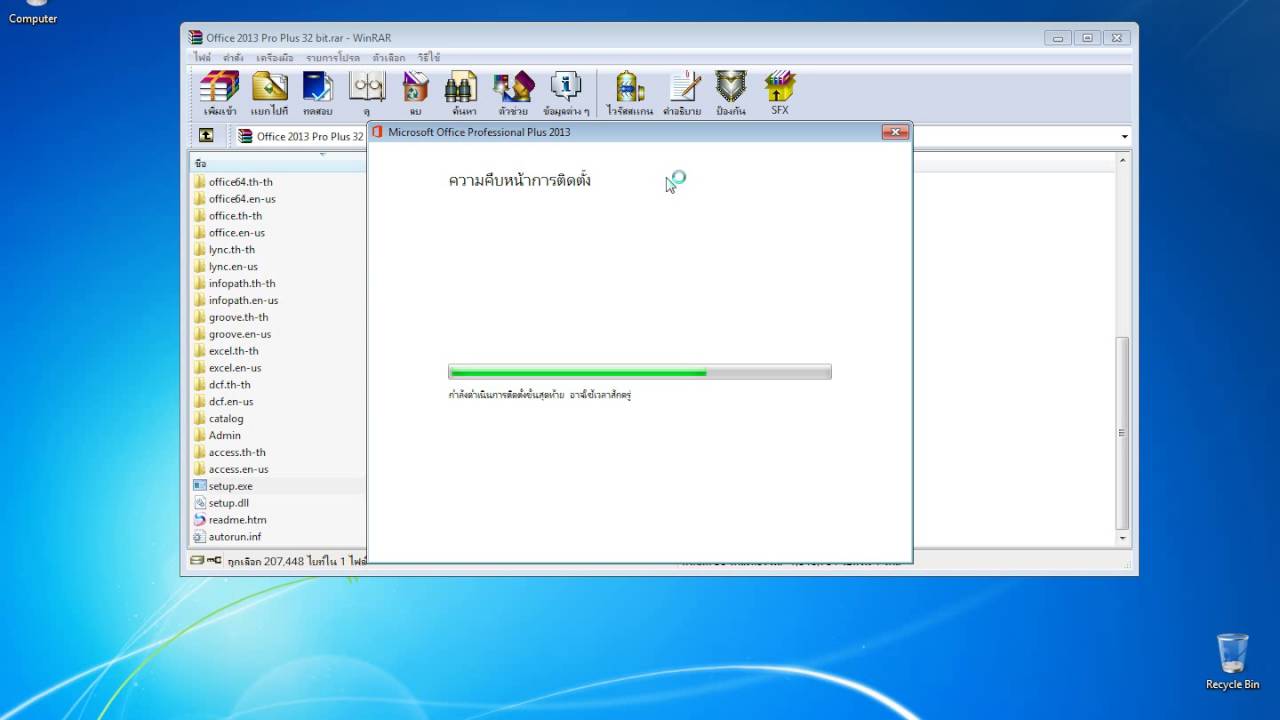Select the autorun.inf file icon
The width and height of the screenshot is (1280, 720).
click(200, 537)
